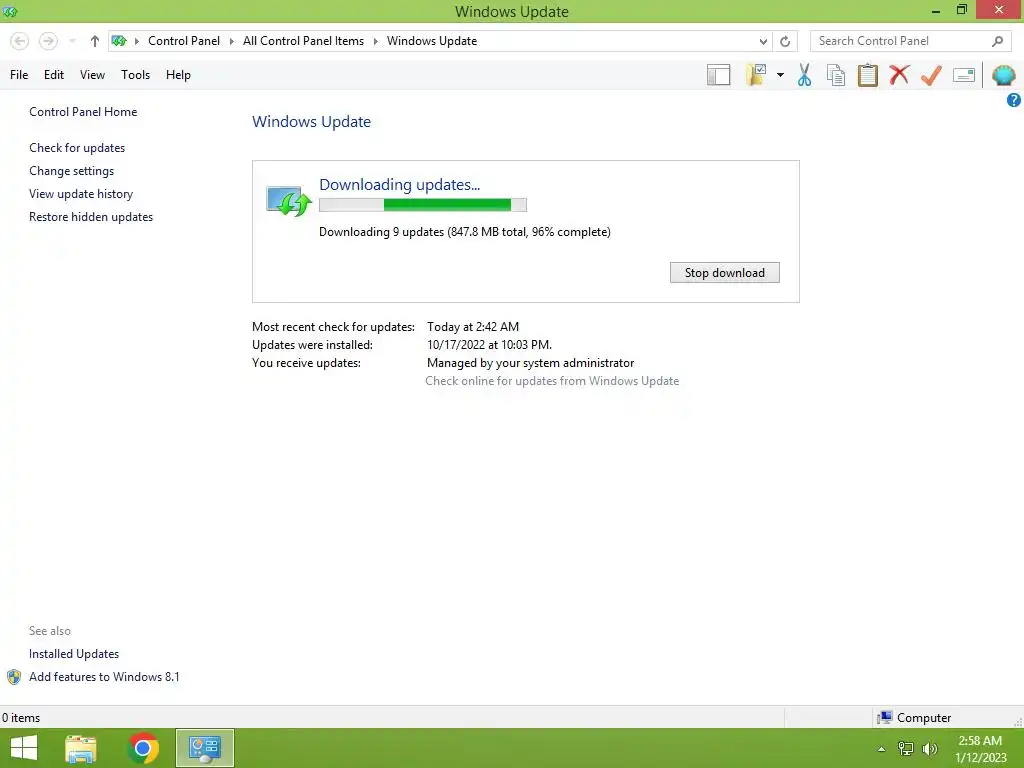Open the View menu

(x=92, y=75)
